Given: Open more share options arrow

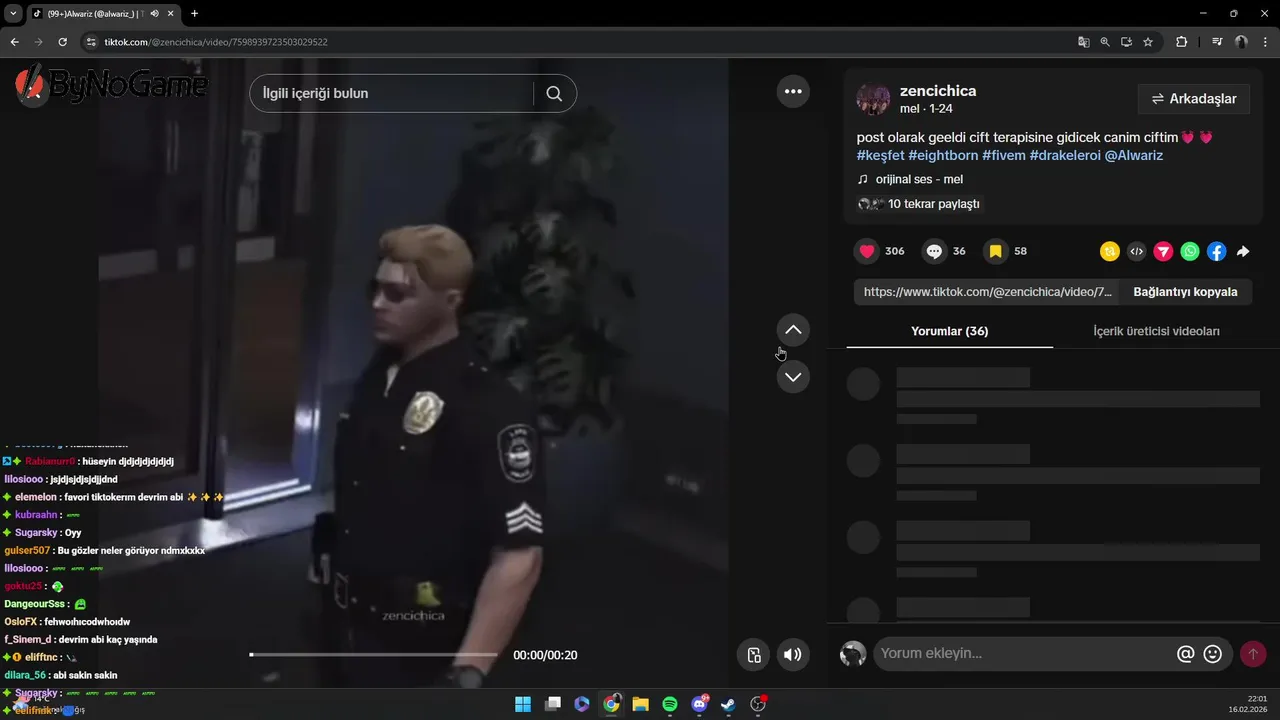Looking at the screenshot, I should click(1243, 252).
